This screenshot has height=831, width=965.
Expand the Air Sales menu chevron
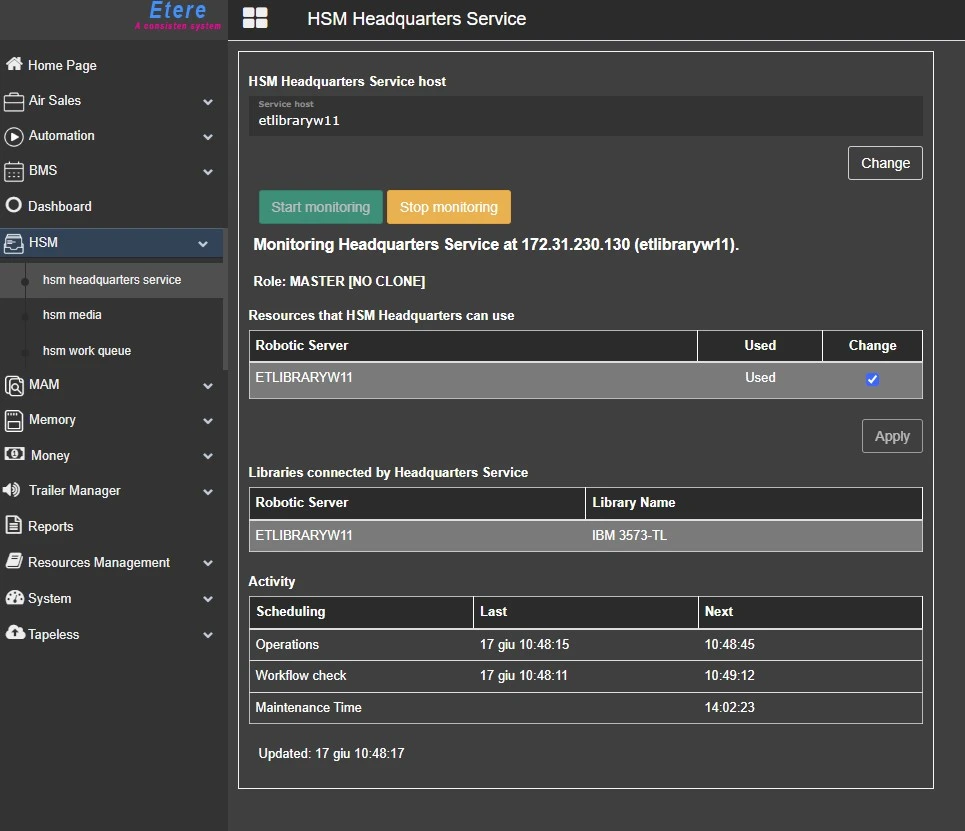(208, 102)
